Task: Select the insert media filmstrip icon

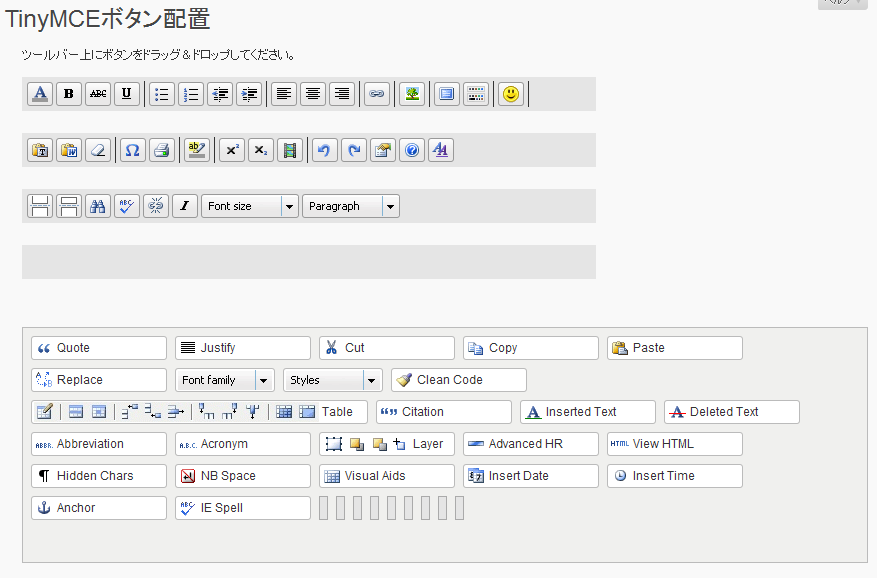Action: coord(290,150)
